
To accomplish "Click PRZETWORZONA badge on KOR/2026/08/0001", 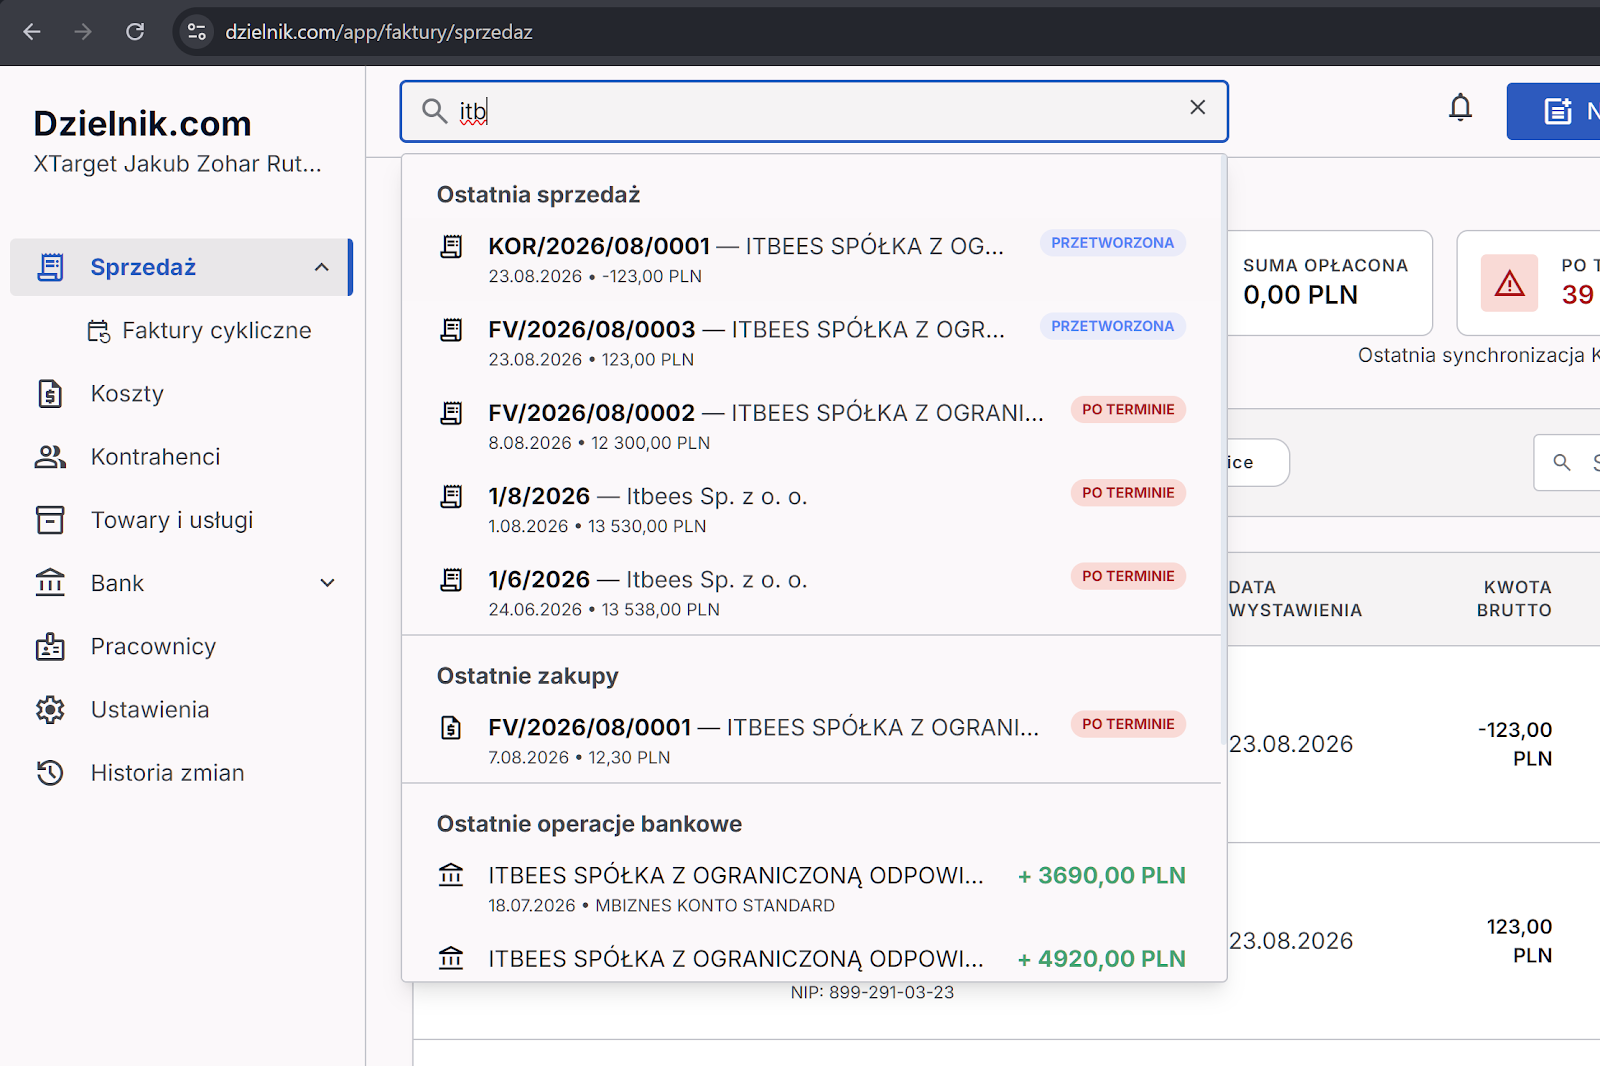I will [x=1112, y=243].
